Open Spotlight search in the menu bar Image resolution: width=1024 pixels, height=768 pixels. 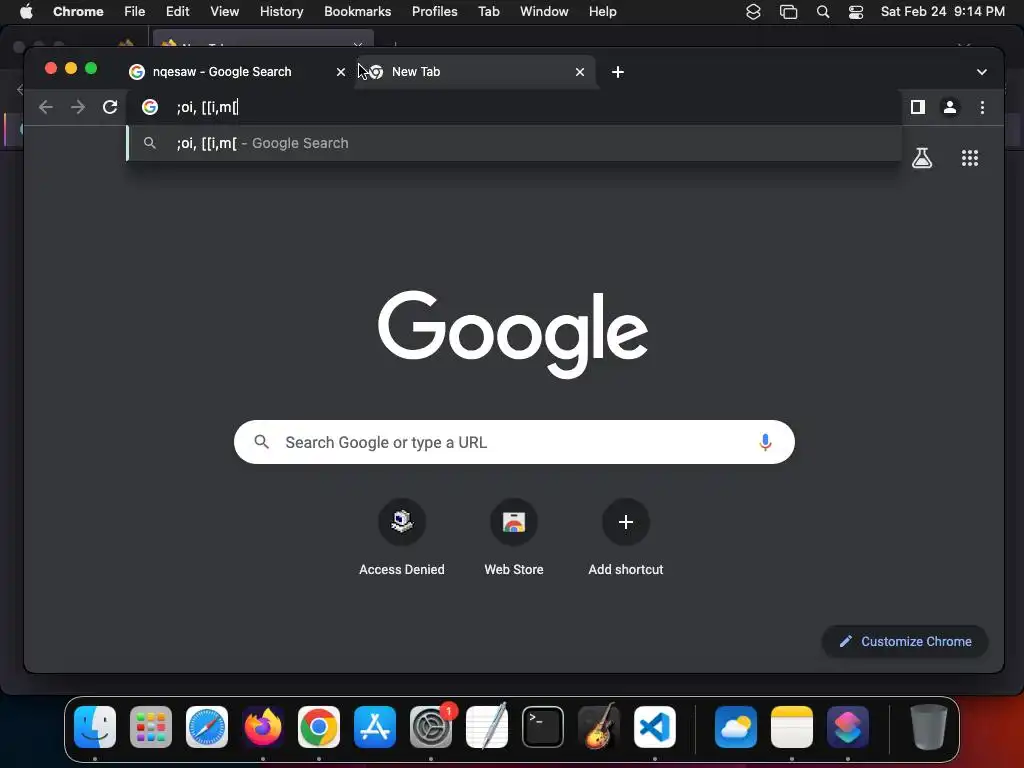tap(823, 11)
